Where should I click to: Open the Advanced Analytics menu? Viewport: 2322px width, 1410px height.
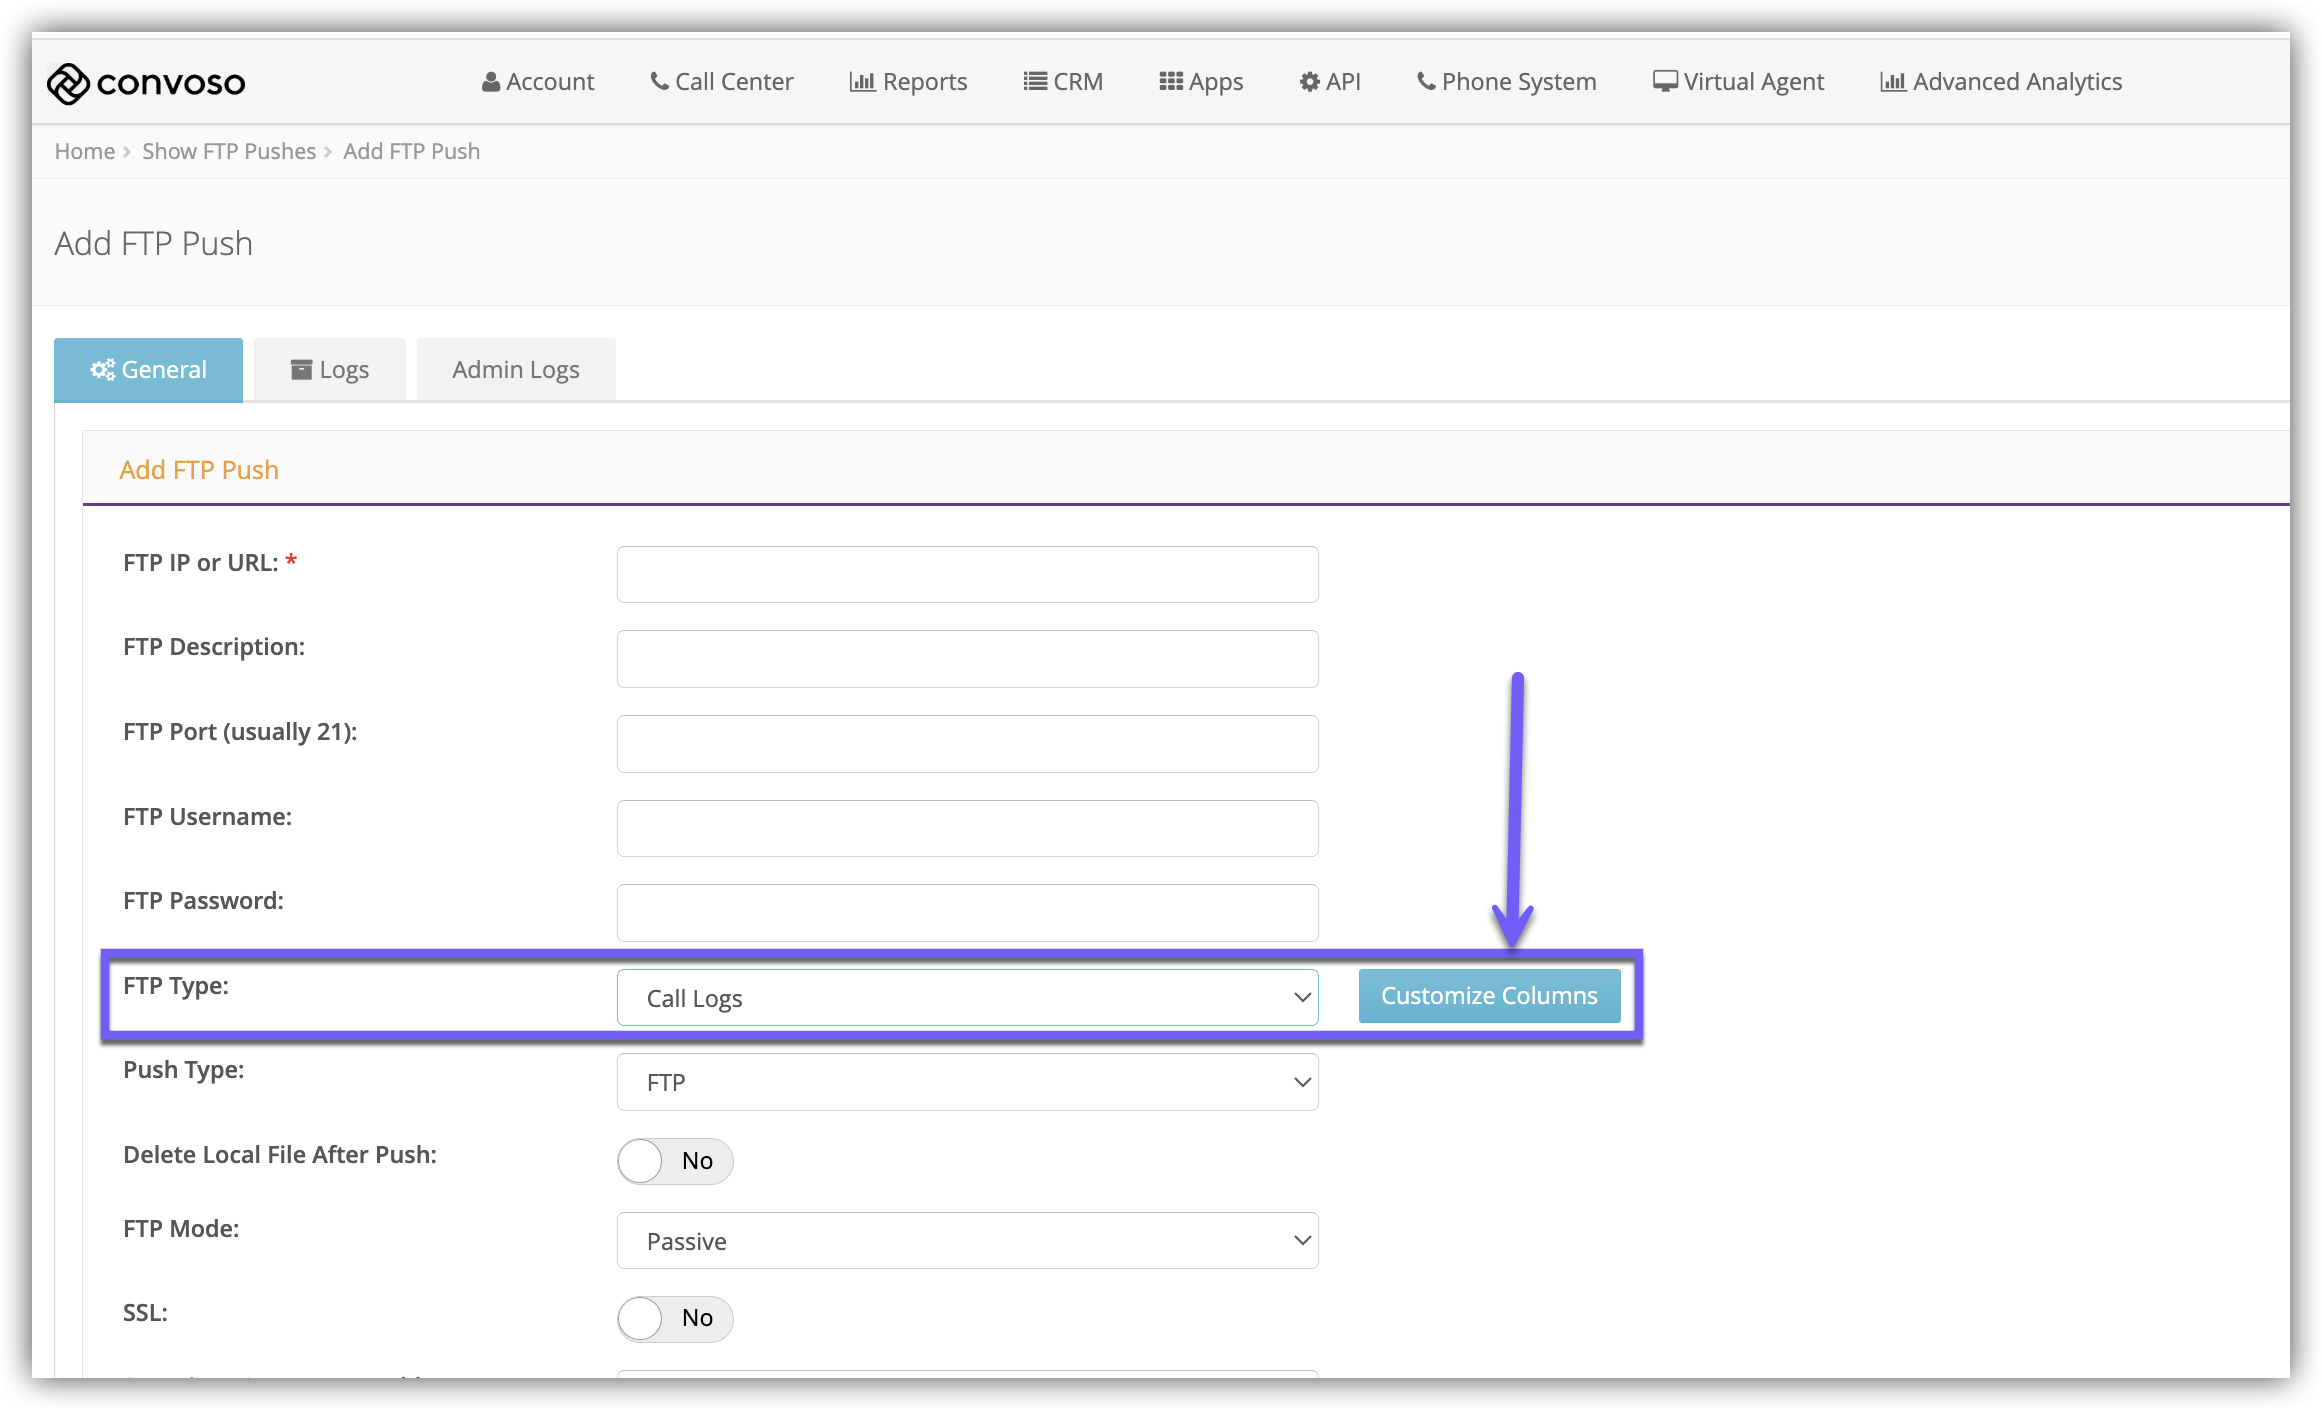pos(2001,82)
